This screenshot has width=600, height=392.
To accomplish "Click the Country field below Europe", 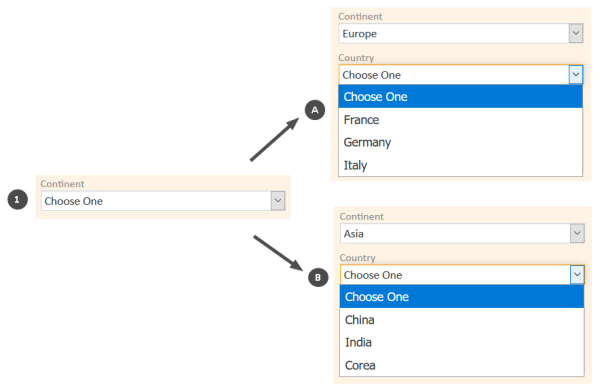I will tap(461, 74).
